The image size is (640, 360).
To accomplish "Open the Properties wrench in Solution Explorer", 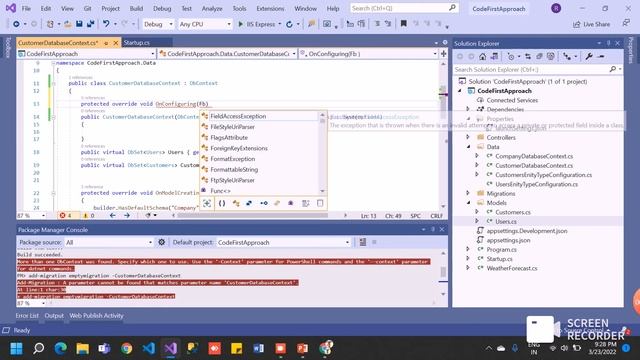I will tap(589, 56).
